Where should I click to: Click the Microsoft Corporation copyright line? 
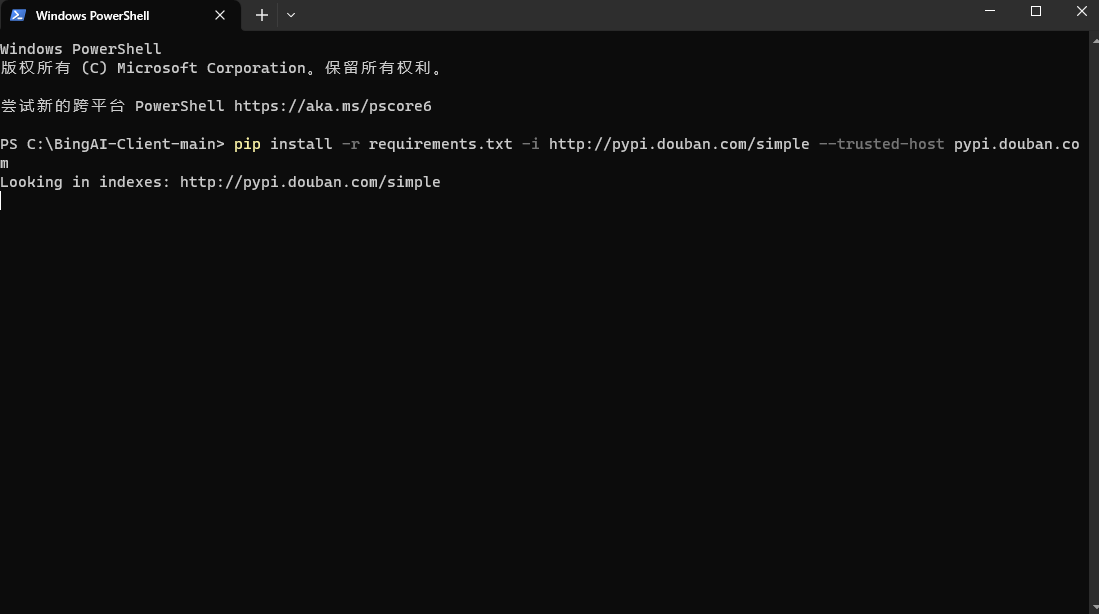(220, 67)
